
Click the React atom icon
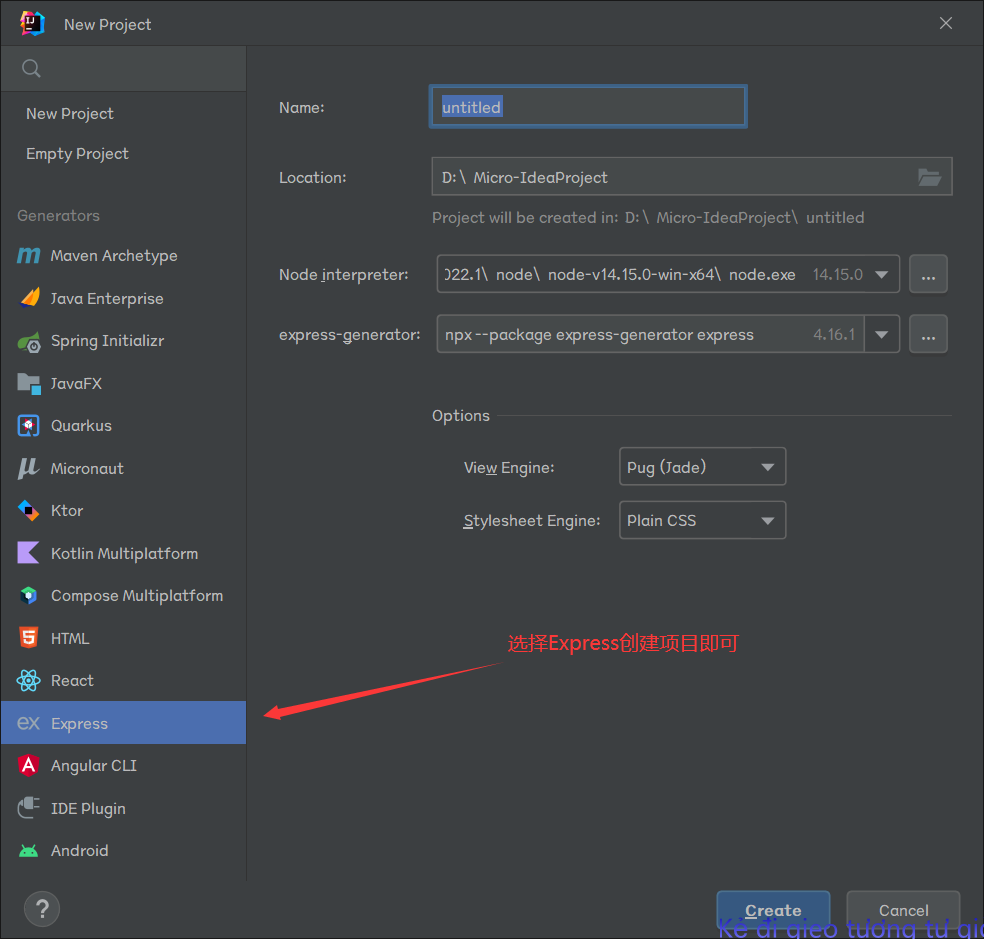[28, 680]
